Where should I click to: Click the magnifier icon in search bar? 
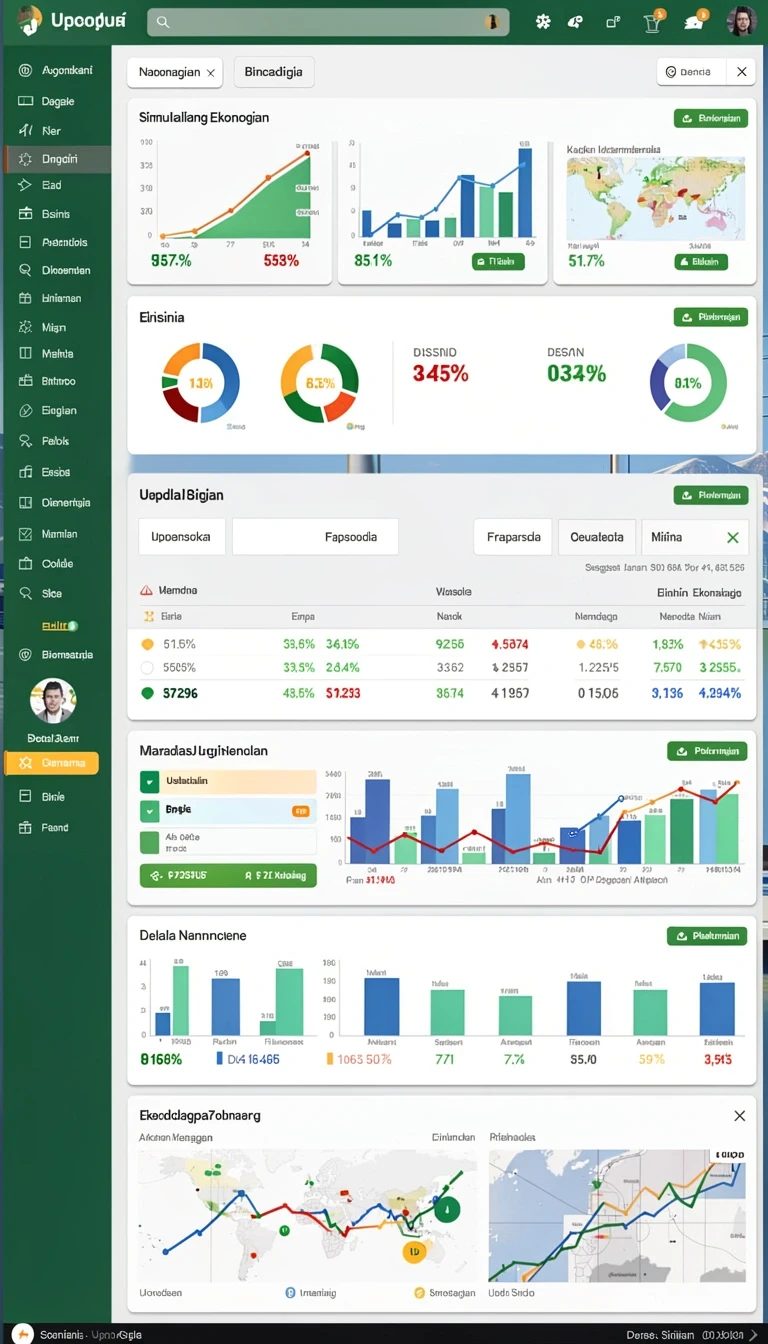(x=163, y=21)
